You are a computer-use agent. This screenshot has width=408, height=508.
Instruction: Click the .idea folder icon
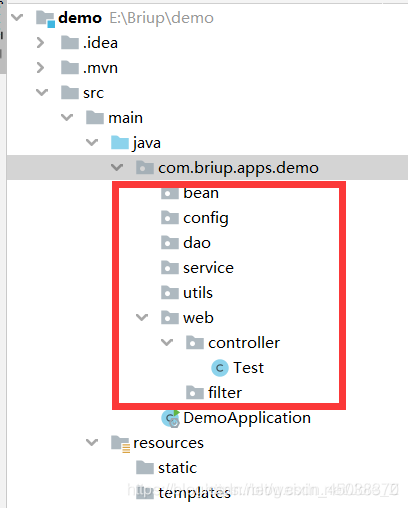pyautogui.click(x=70, y=42)
